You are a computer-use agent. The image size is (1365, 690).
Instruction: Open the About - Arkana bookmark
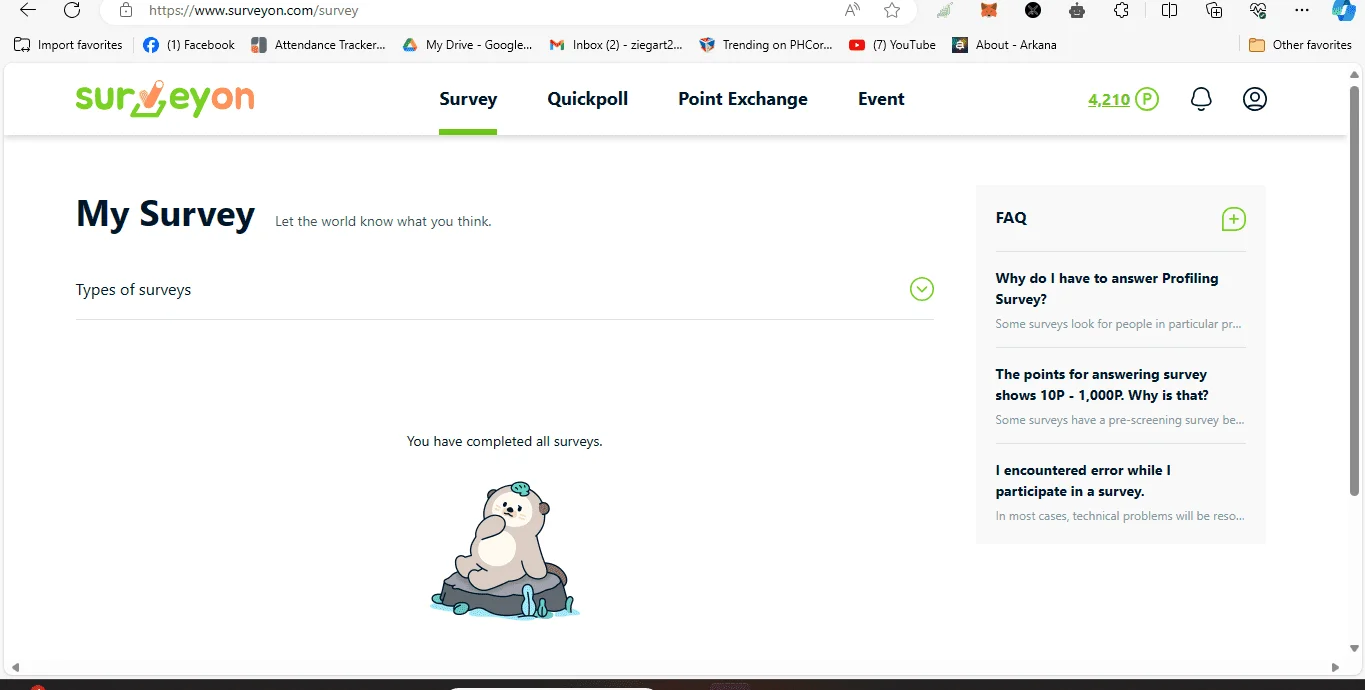point(1004,45)
